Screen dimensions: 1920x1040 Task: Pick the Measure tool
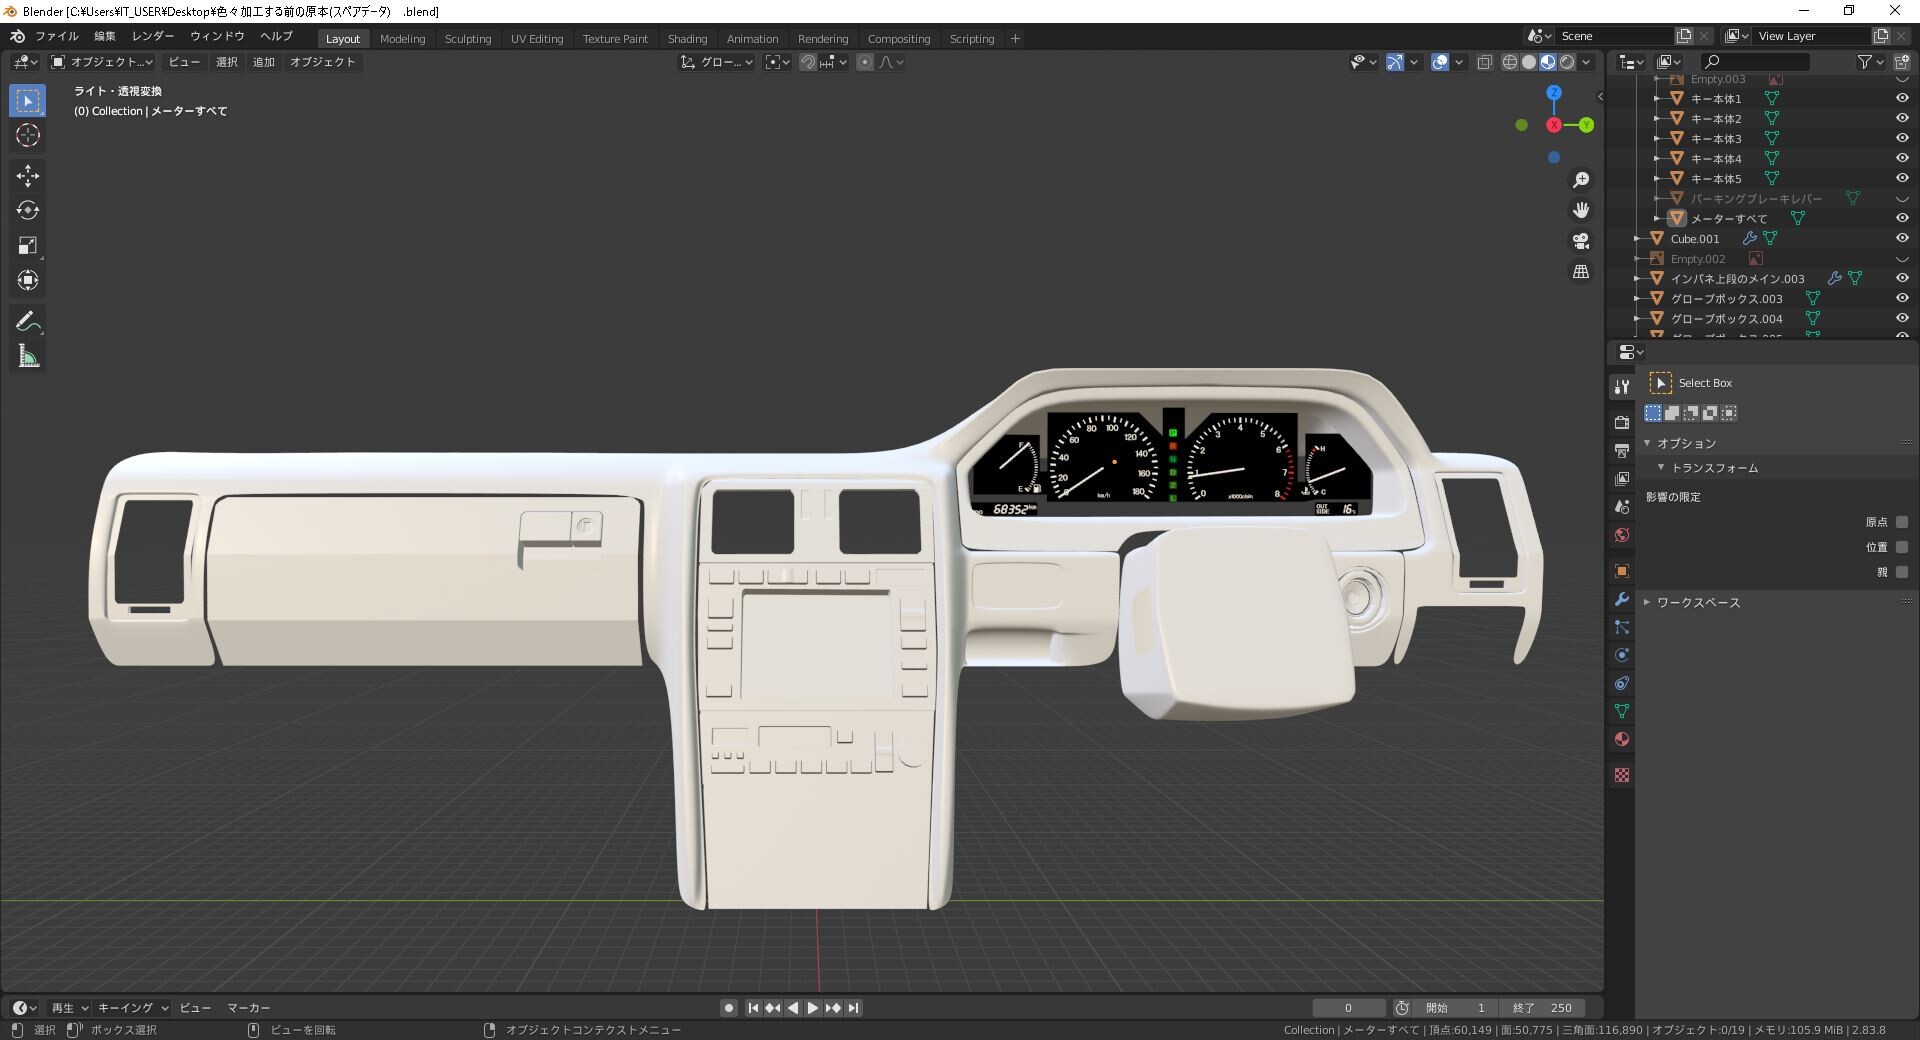[27, 355]
